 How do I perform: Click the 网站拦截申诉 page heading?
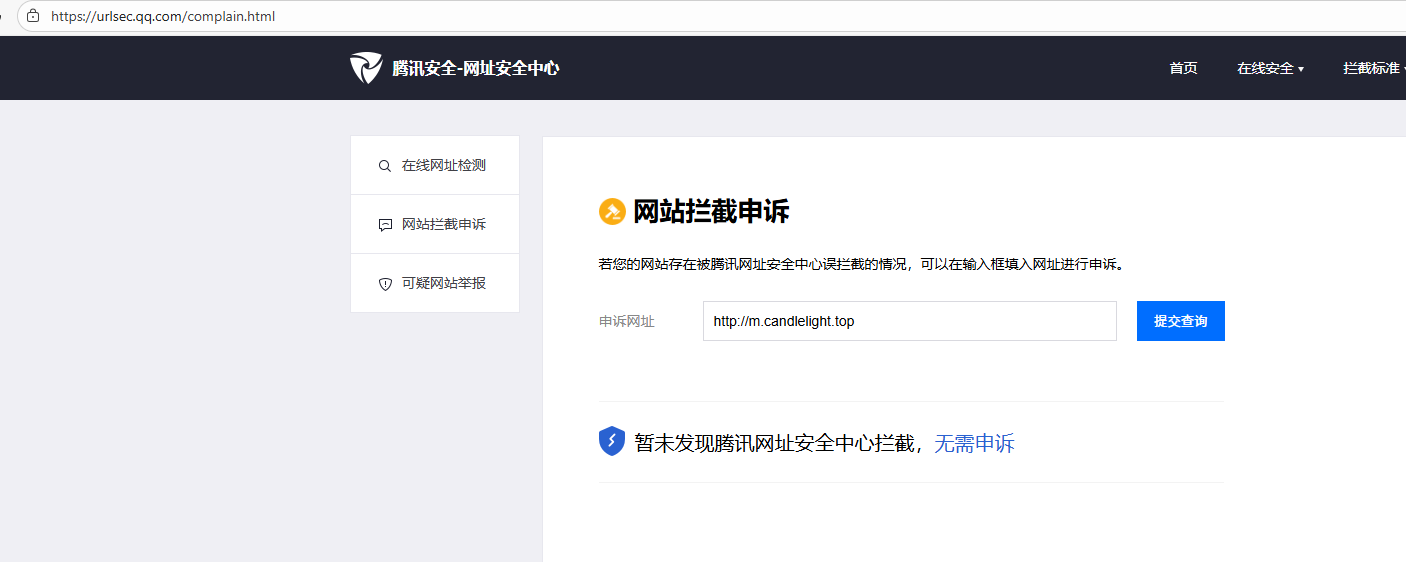tap(711, 212)
